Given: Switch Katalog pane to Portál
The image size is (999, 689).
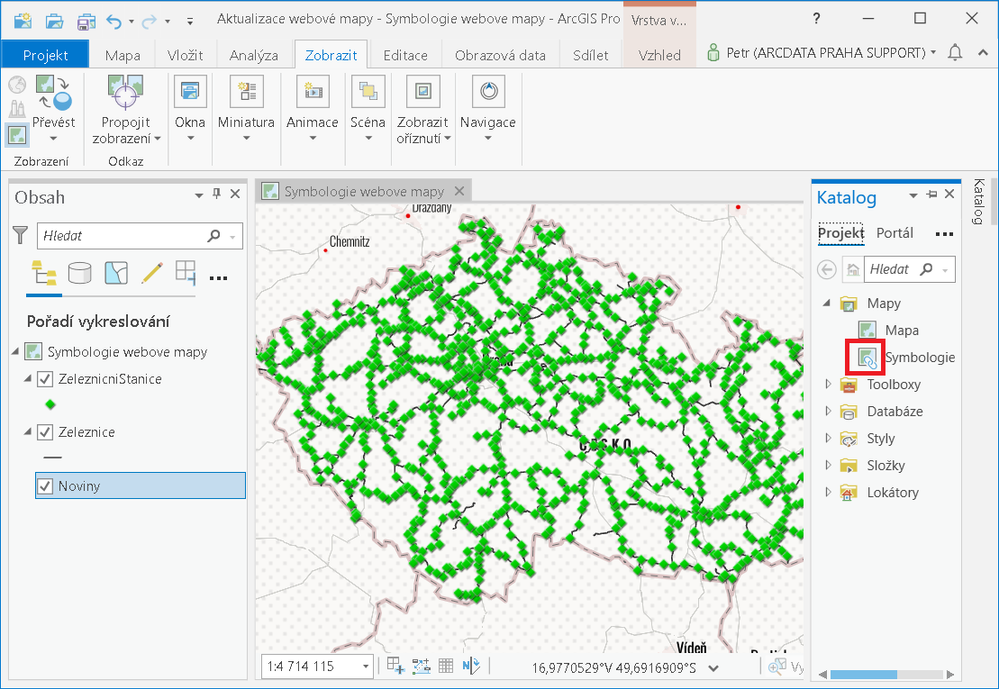Looking at the screenshot, I should pyautogui.click(x=895, y=233).
